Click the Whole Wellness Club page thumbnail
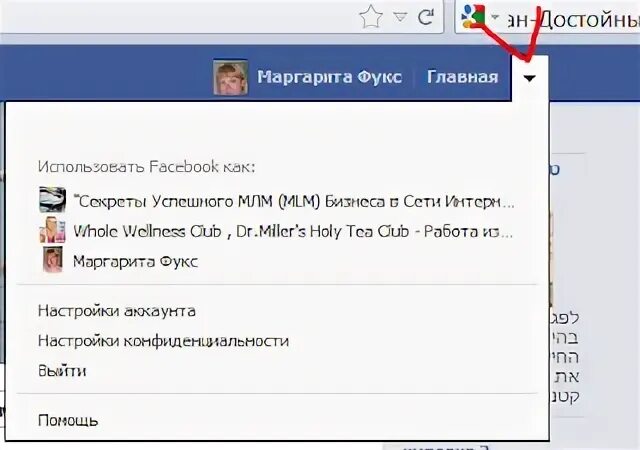The image size is (640, 450). [x=52, y=230]
